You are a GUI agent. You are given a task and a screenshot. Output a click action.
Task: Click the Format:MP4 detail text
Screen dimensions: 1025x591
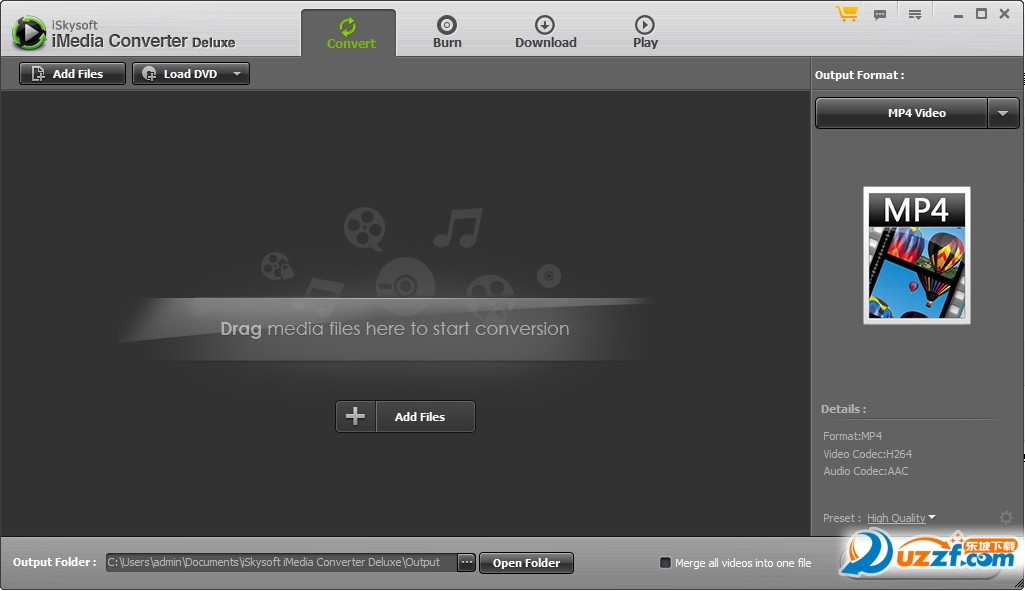click(x=852, y=436)
